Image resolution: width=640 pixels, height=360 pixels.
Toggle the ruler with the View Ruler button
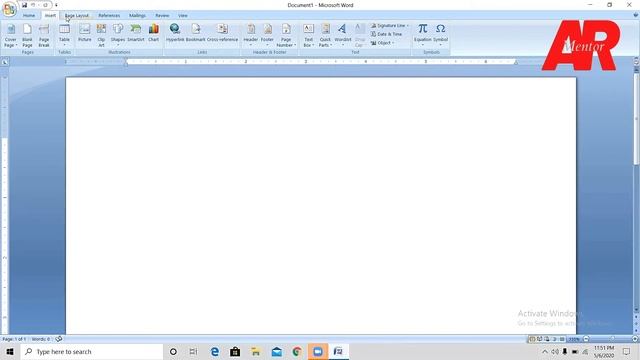636,62
